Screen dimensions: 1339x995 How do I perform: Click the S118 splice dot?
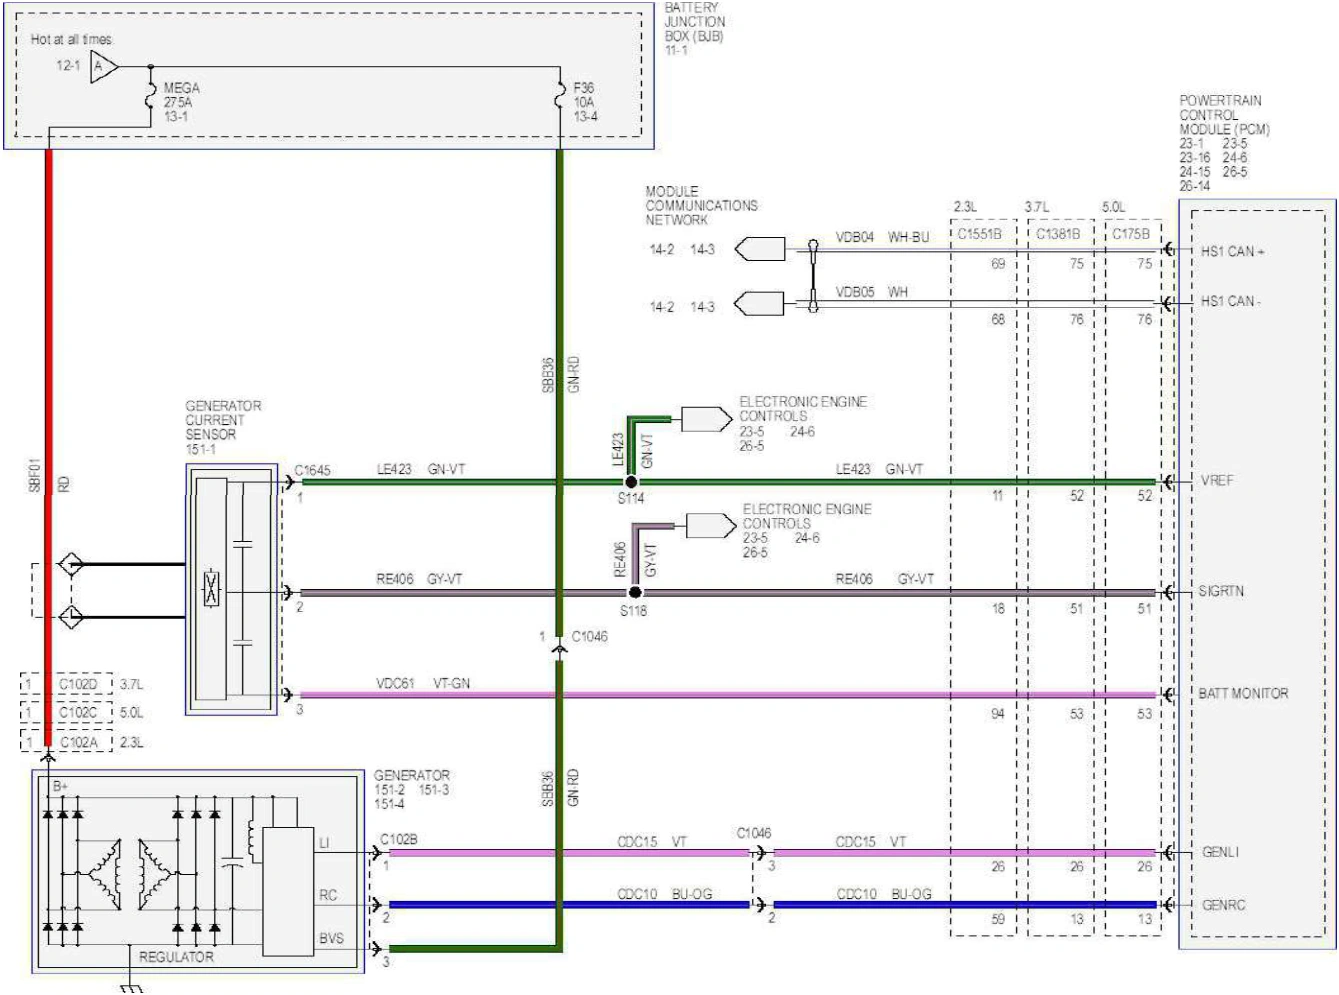[x=634, y=593]
